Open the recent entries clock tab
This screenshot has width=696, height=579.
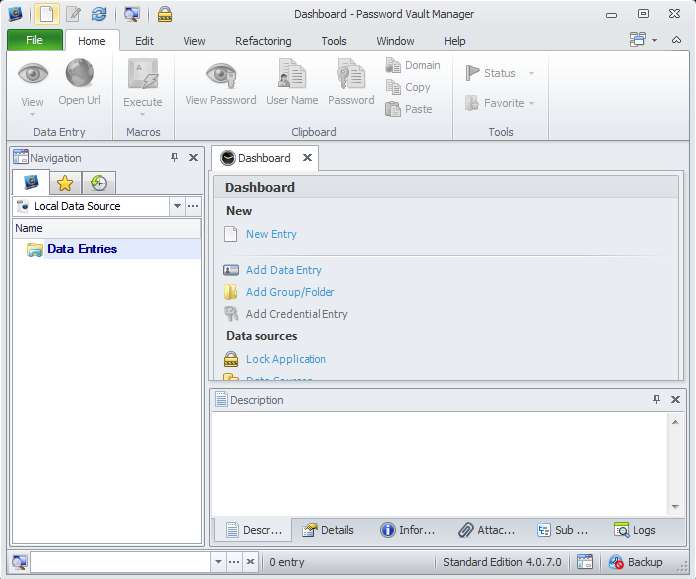[x=98, y=183]
